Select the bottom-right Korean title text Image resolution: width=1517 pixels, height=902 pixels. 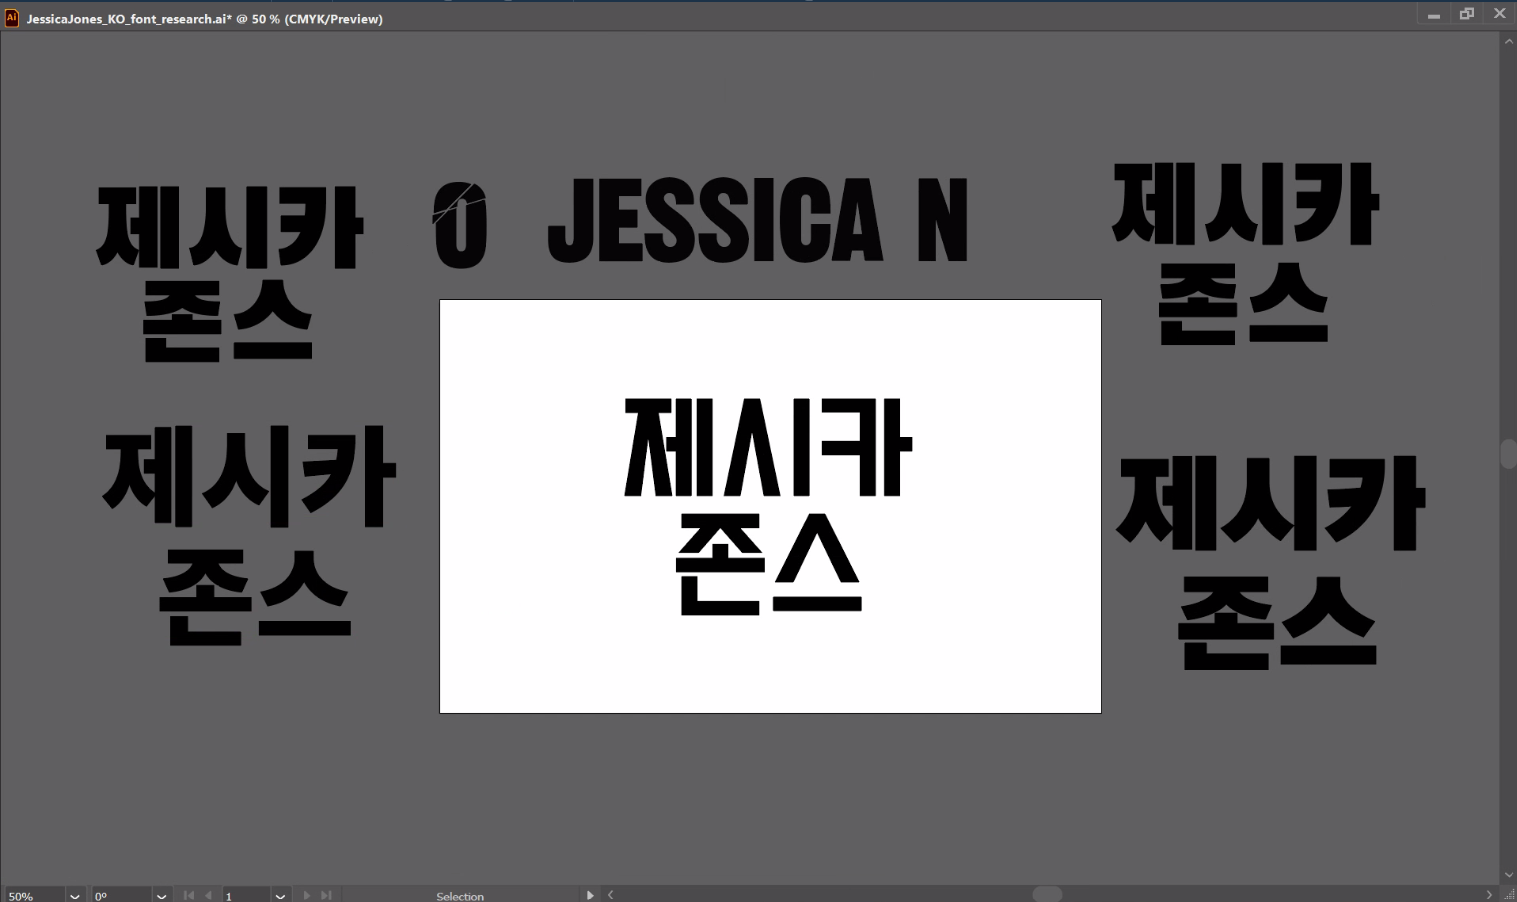[x=1271, y=562]
